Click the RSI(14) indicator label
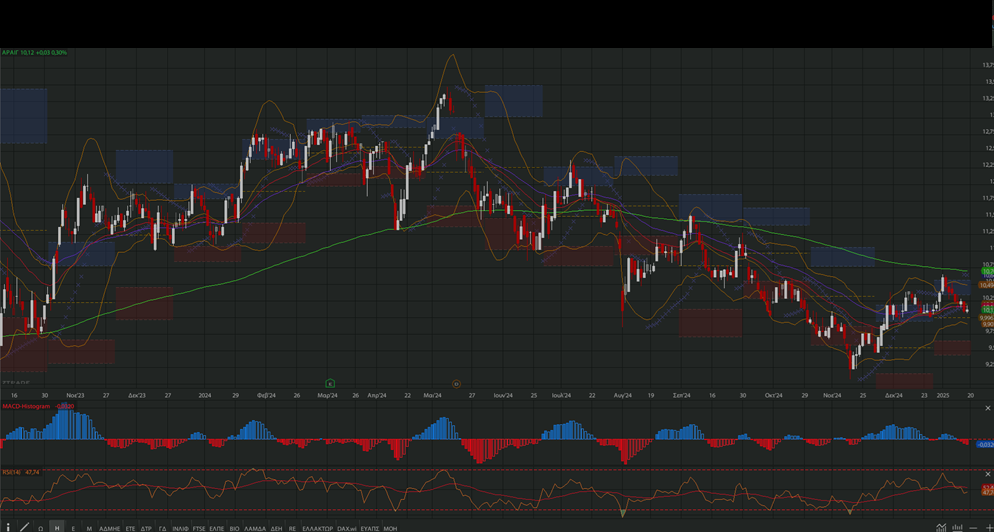 (x=12, y=472)
